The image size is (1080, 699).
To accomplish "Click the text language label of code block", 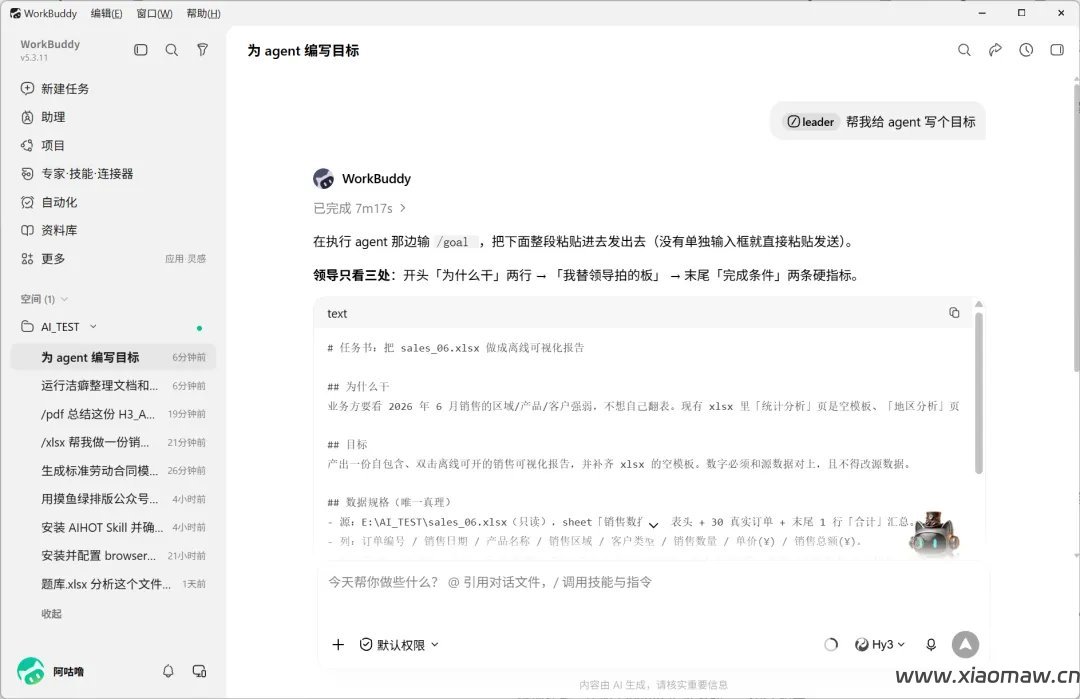I will click(337, 313).
